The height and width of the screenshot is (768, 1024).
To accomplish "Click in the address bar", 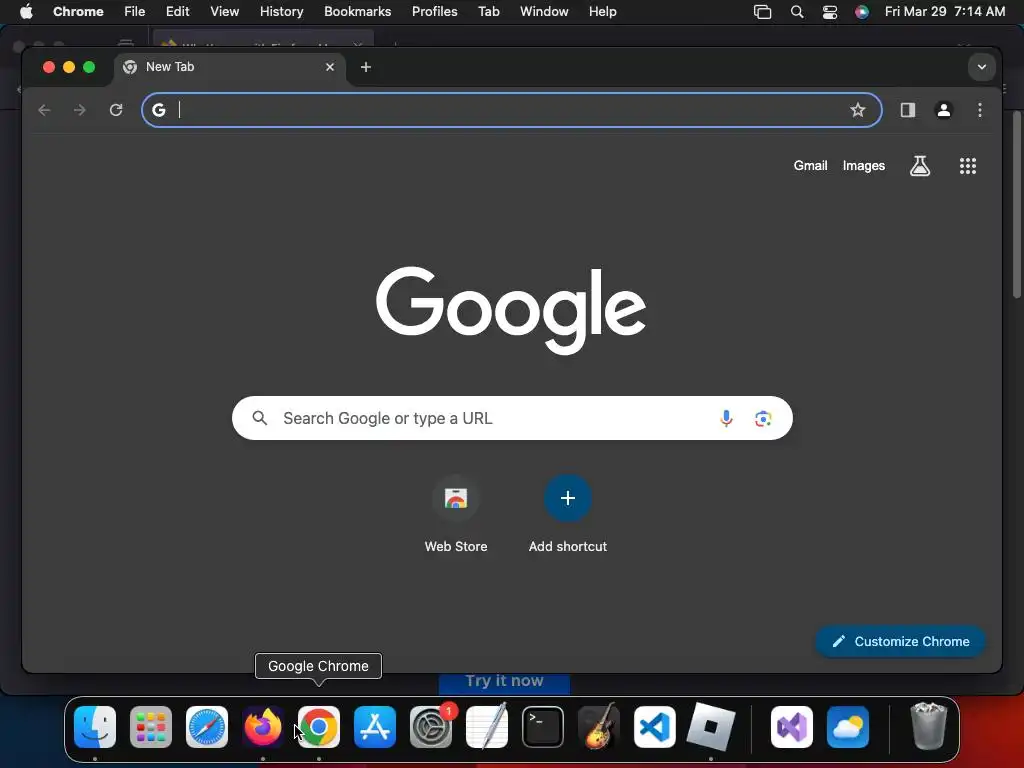I will tap(512, 110).
